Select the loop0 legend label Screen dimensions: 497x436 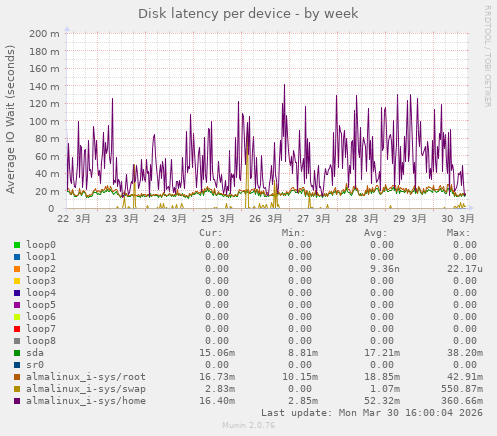(41, 245)
